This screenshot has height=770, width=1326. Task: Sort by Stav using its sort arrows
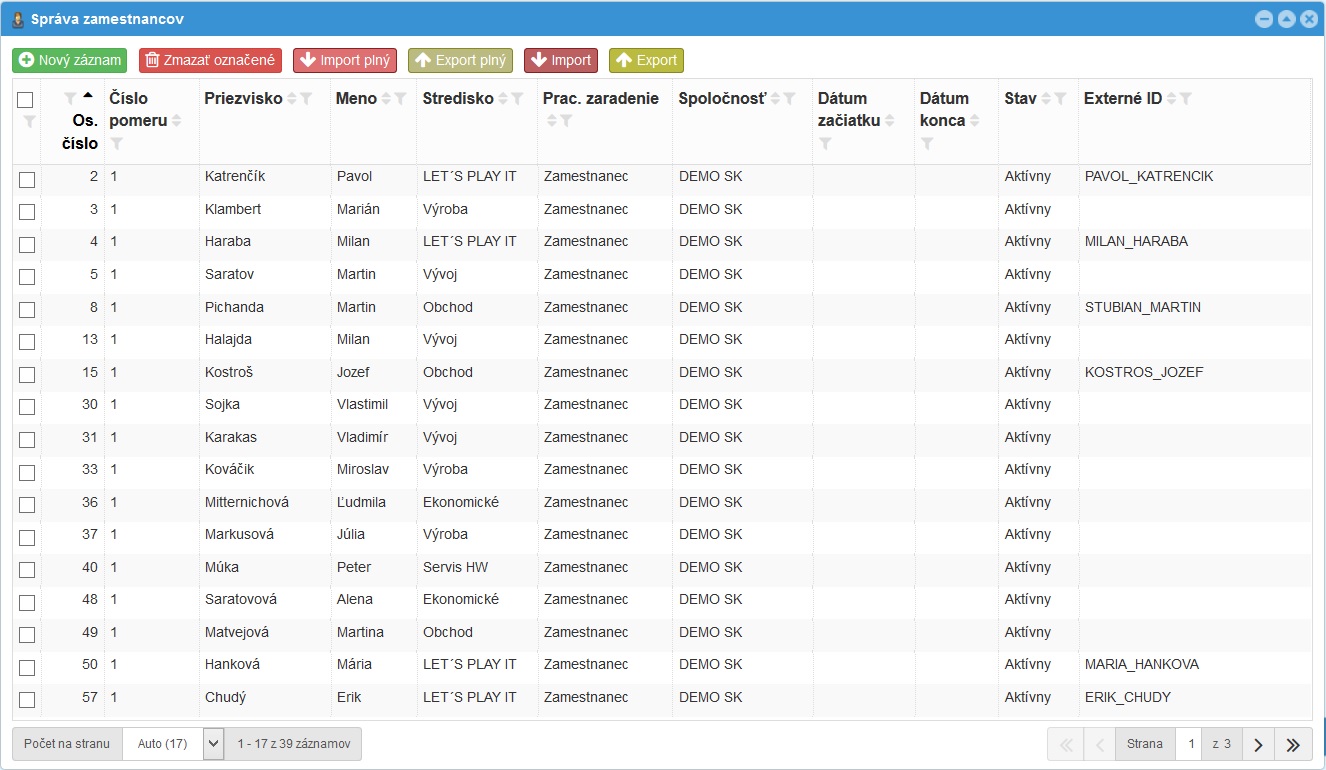pyautogui.click(x=1046, y=99)
